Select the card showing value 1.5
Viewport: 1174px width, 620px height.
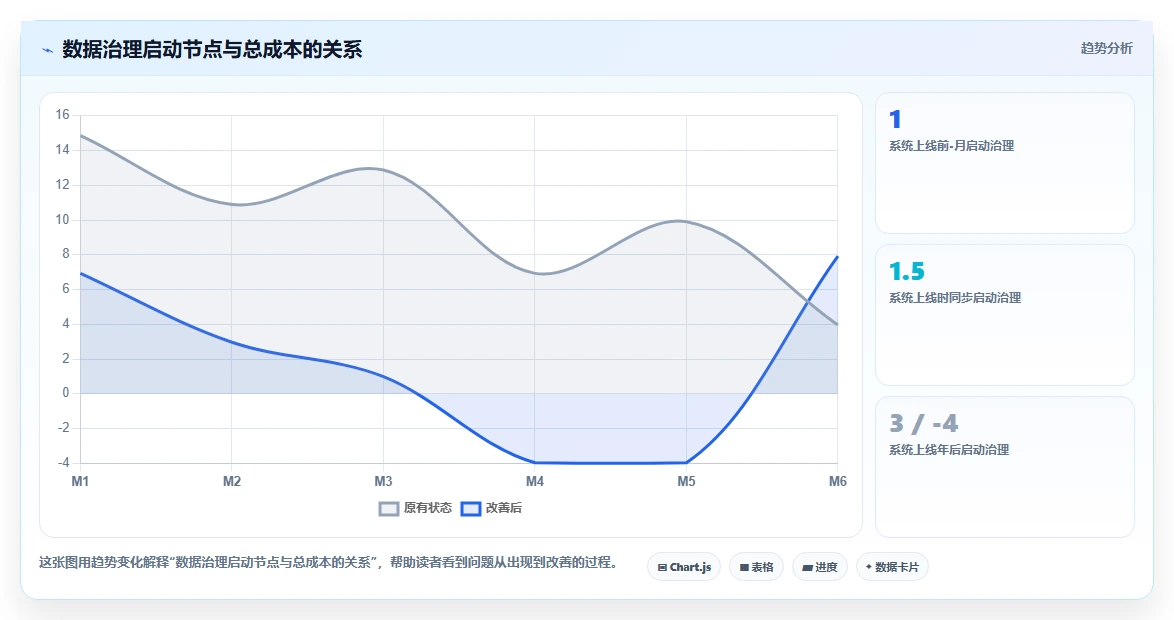(1005, 315)
